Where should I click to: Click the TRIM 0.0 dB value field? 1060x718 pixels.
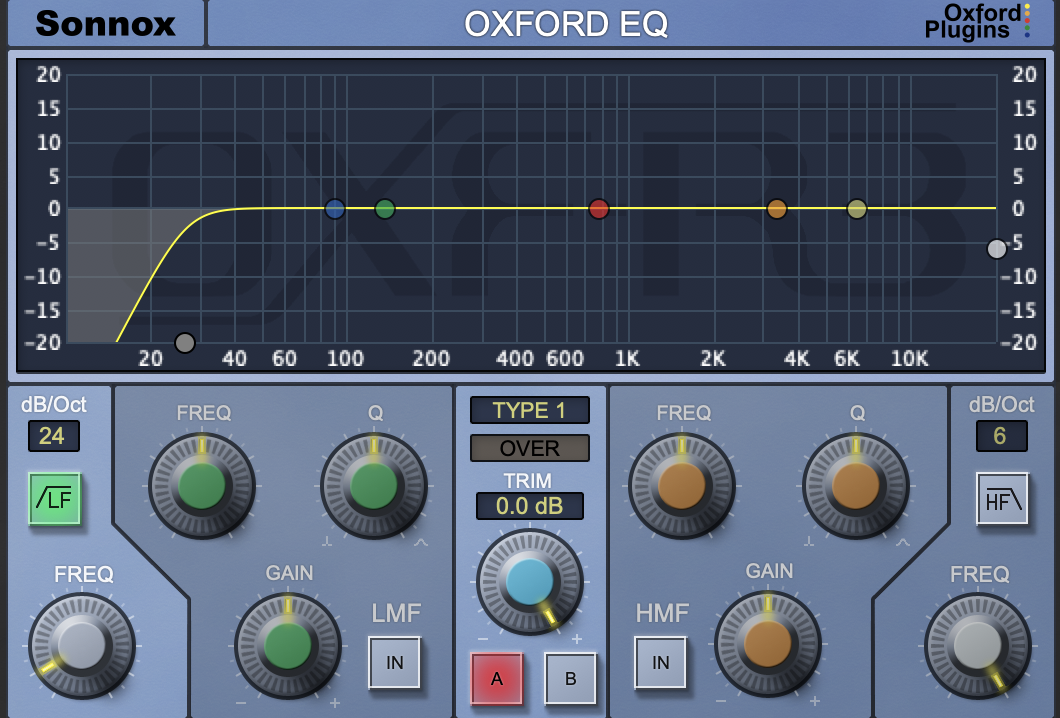[529, 506]
